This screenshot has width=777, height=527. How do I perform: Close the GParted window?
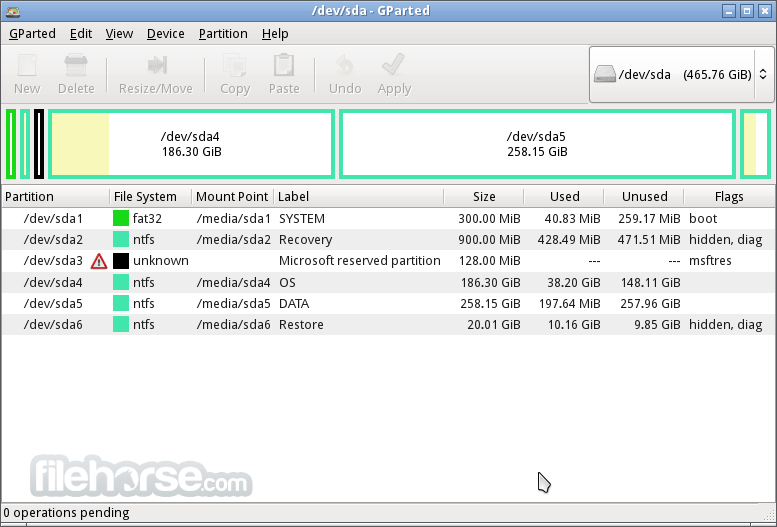pos(765,11)
